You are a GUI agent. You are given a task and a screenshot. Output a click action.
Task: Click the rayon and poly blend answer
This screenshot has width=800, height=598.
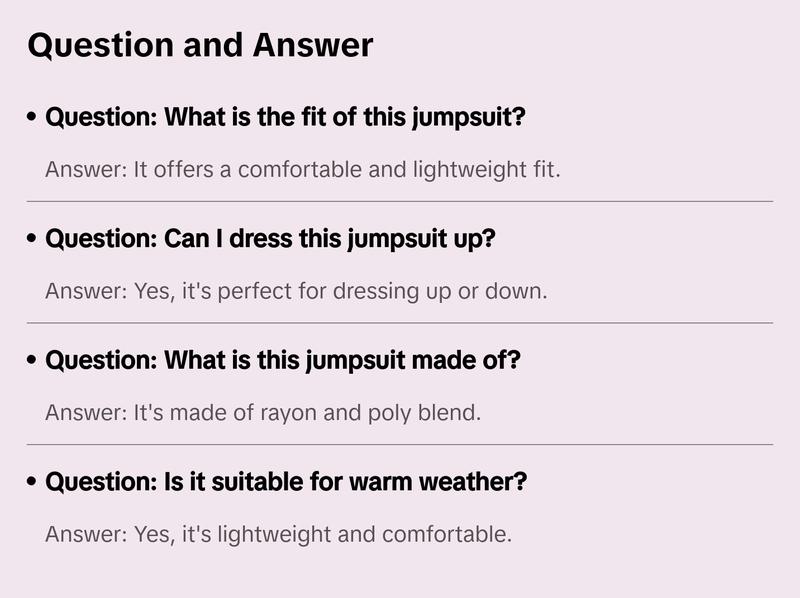pyautogui.click(x=263, y=412)
